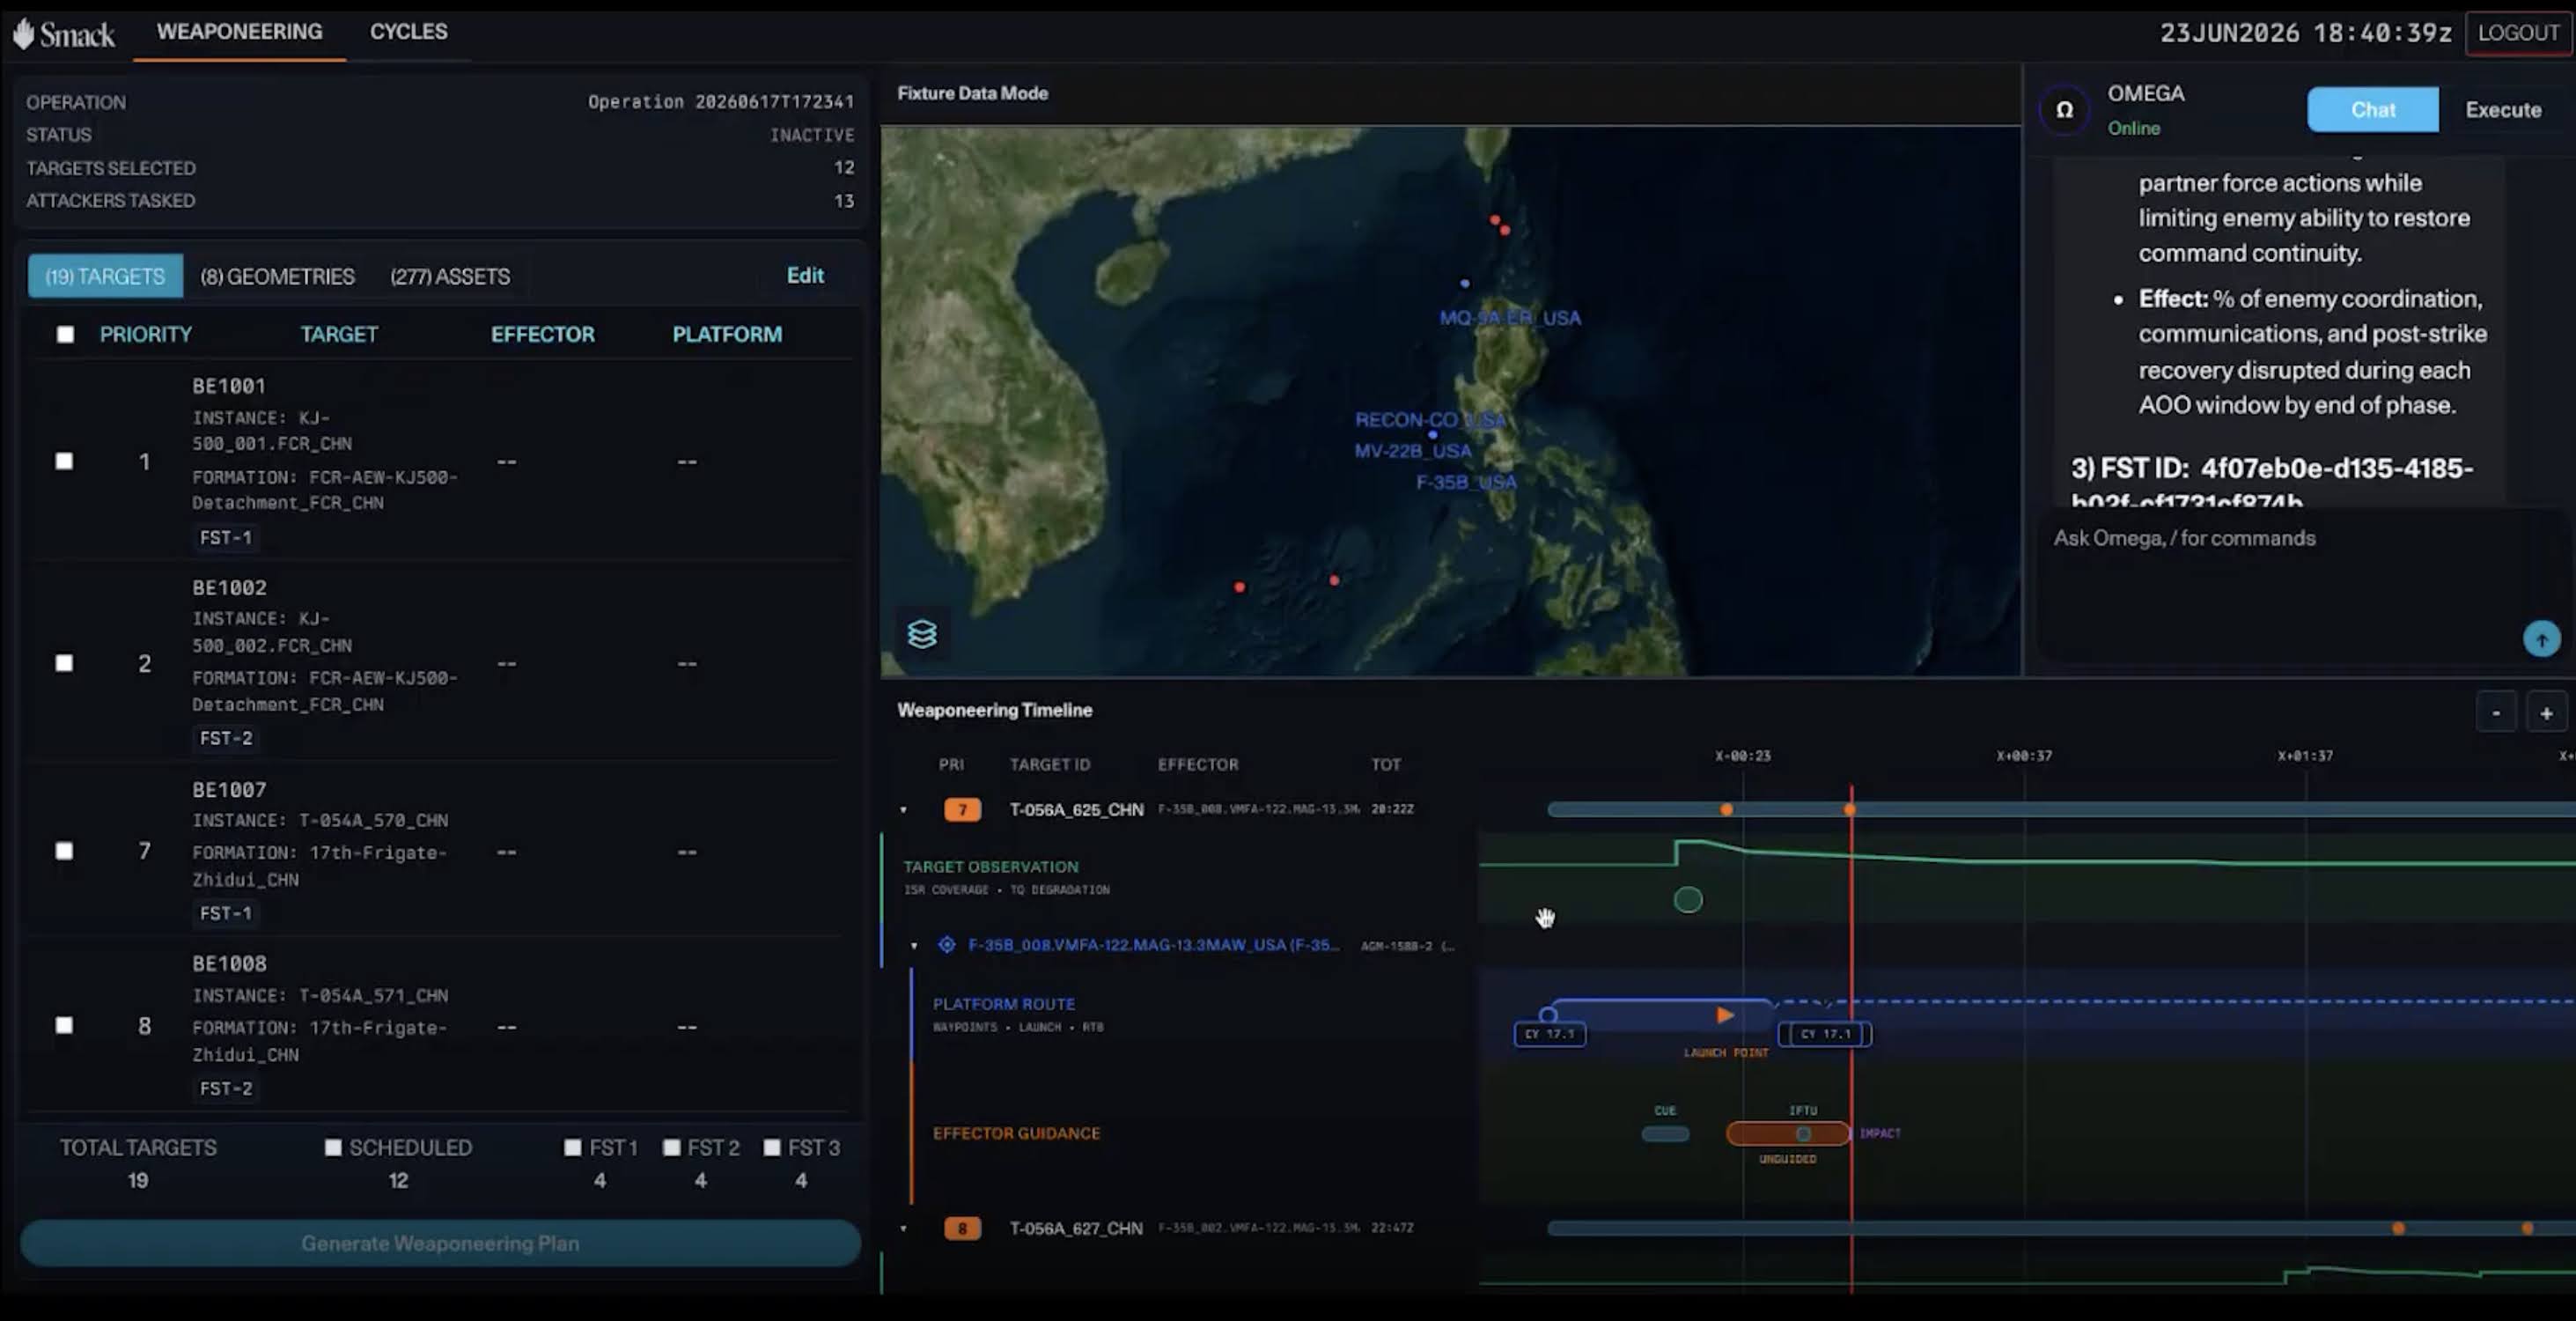Sort by the PRIORITY column header
Screen dimensions: 2576x1321
(146, 334)
